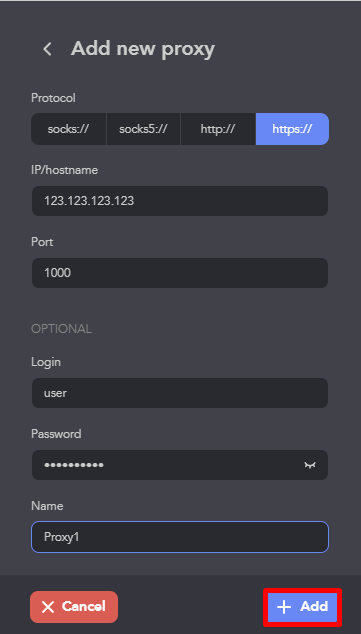Select the socks:// protocol option

68,129
